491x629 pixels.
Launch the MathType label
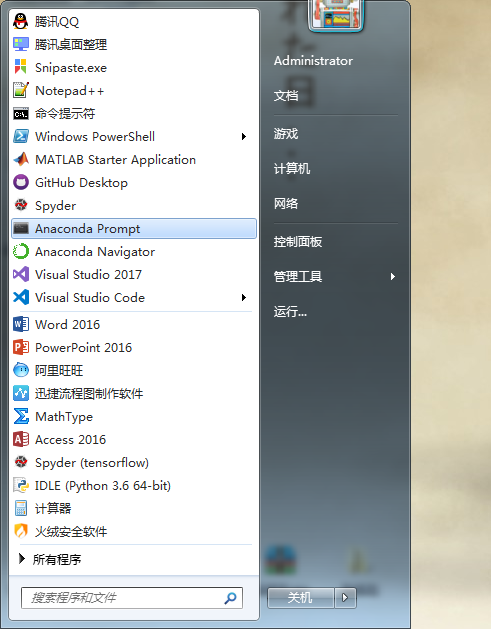click(64, 416)
